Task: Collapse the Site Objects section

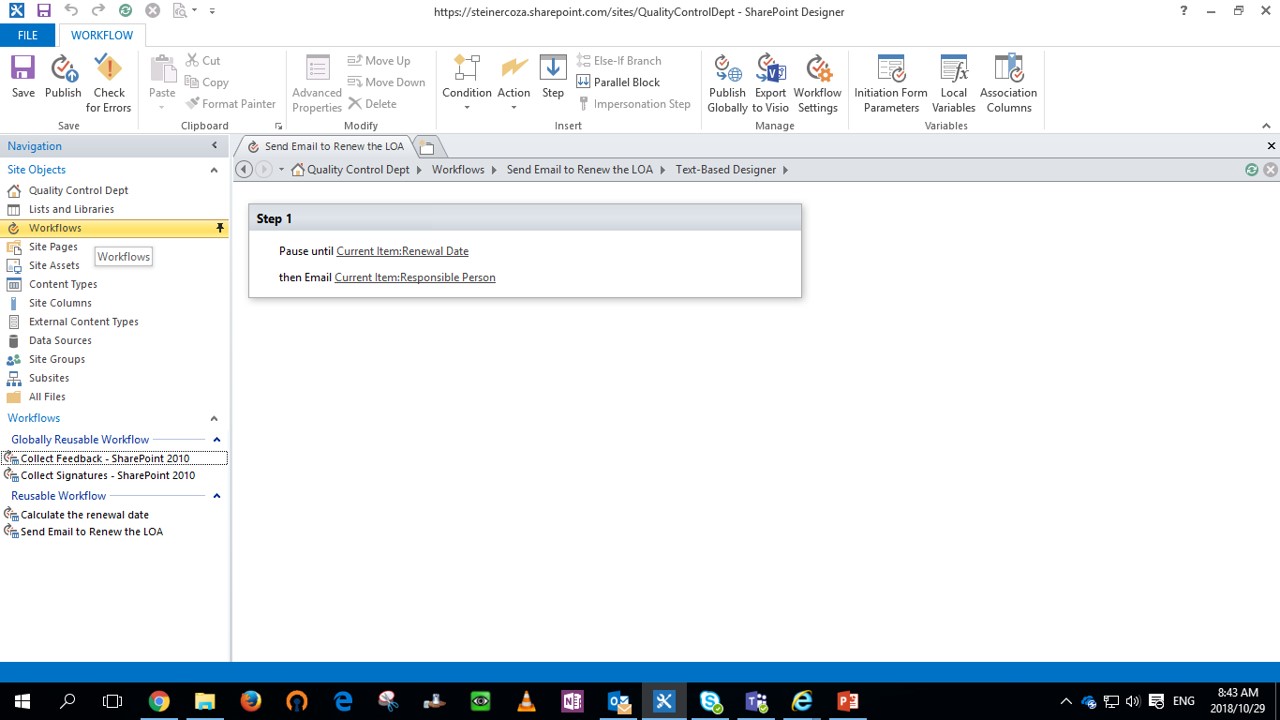Action: click(214, 170)
